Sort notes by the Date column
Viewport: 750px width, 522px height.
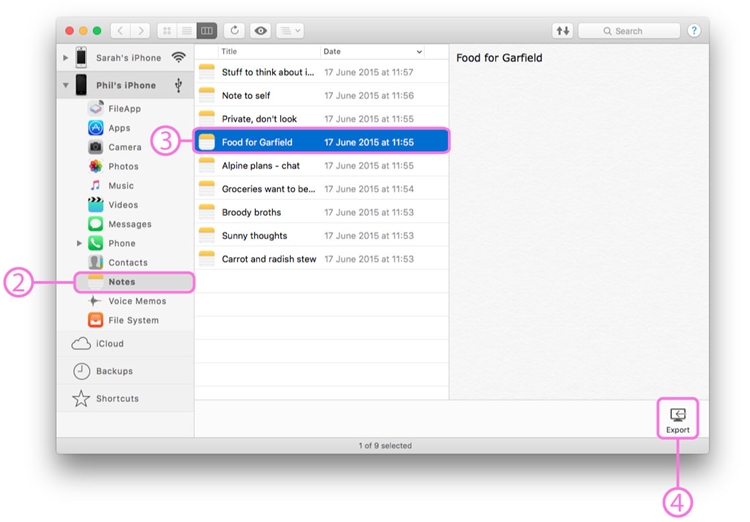pyautogui.click(x=373, y=51)
